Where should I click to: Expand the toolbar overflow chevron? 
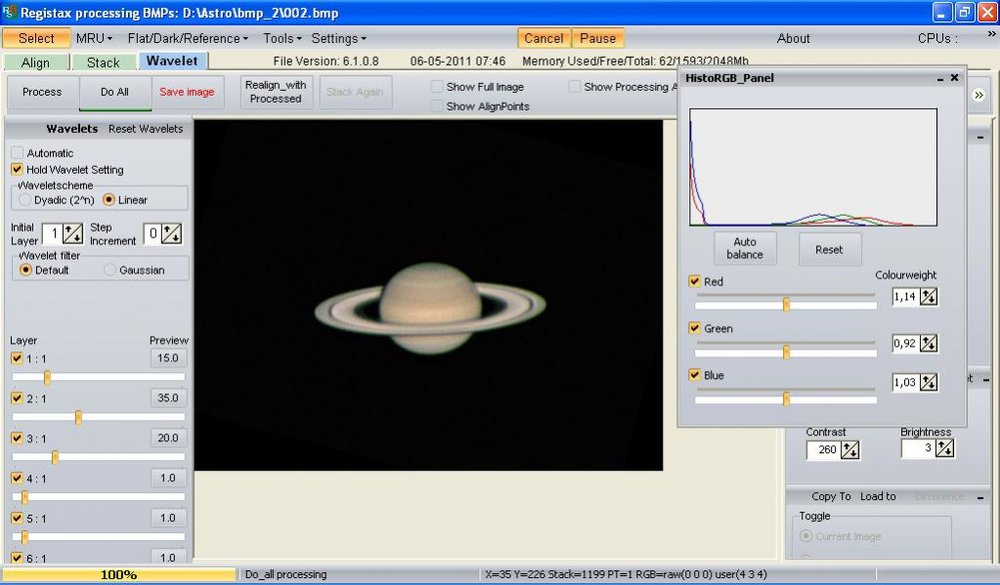[978, 94]
